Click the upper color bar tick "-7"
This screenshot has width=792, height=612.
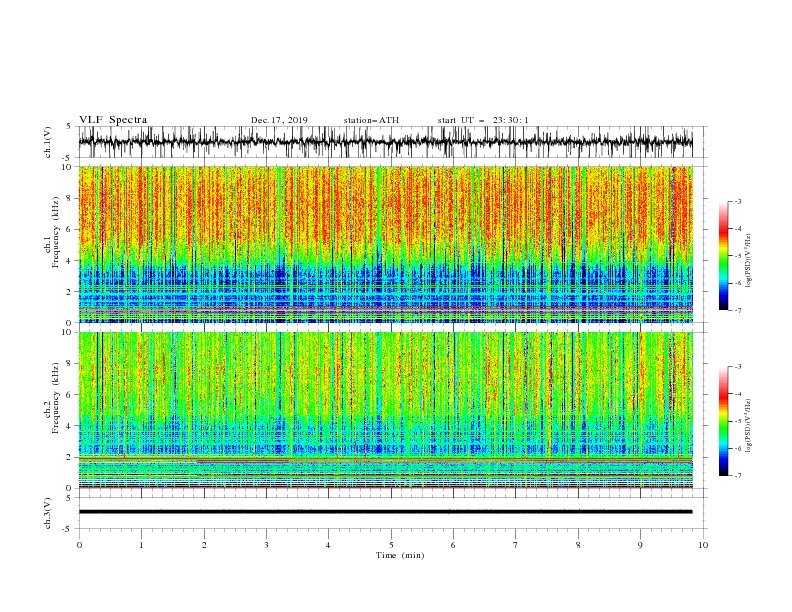738,310
